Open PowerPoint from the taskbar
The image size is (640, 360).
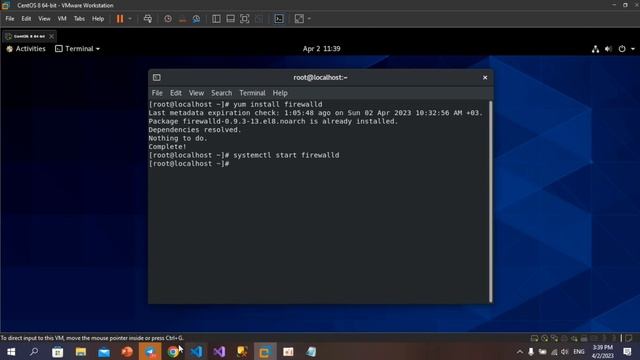(127, 351)
